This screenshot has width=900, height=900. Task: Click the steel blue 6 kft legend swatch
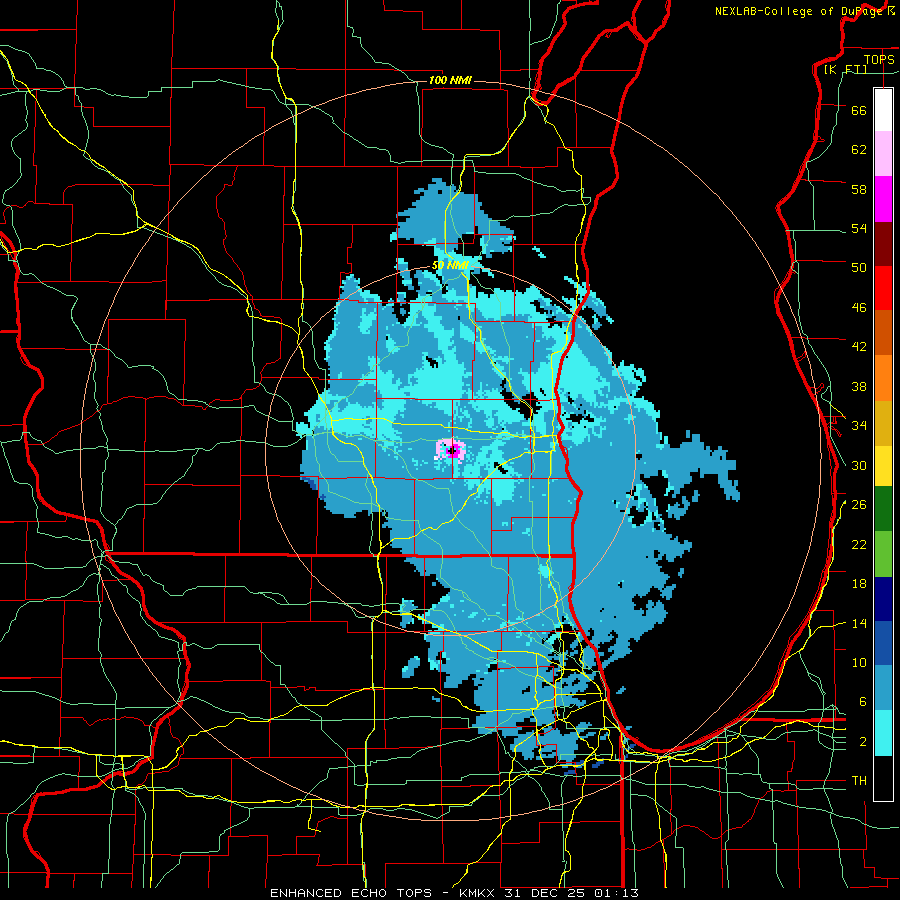click(x=883, y=688)
